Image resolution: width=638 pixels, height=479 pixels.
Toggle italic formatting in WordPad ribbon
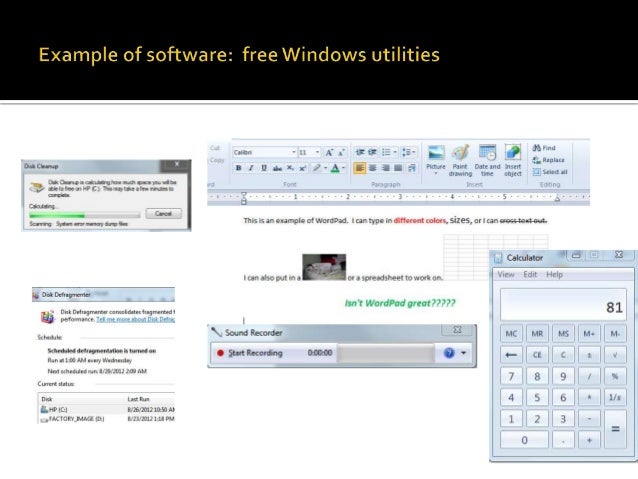(251, 168)
